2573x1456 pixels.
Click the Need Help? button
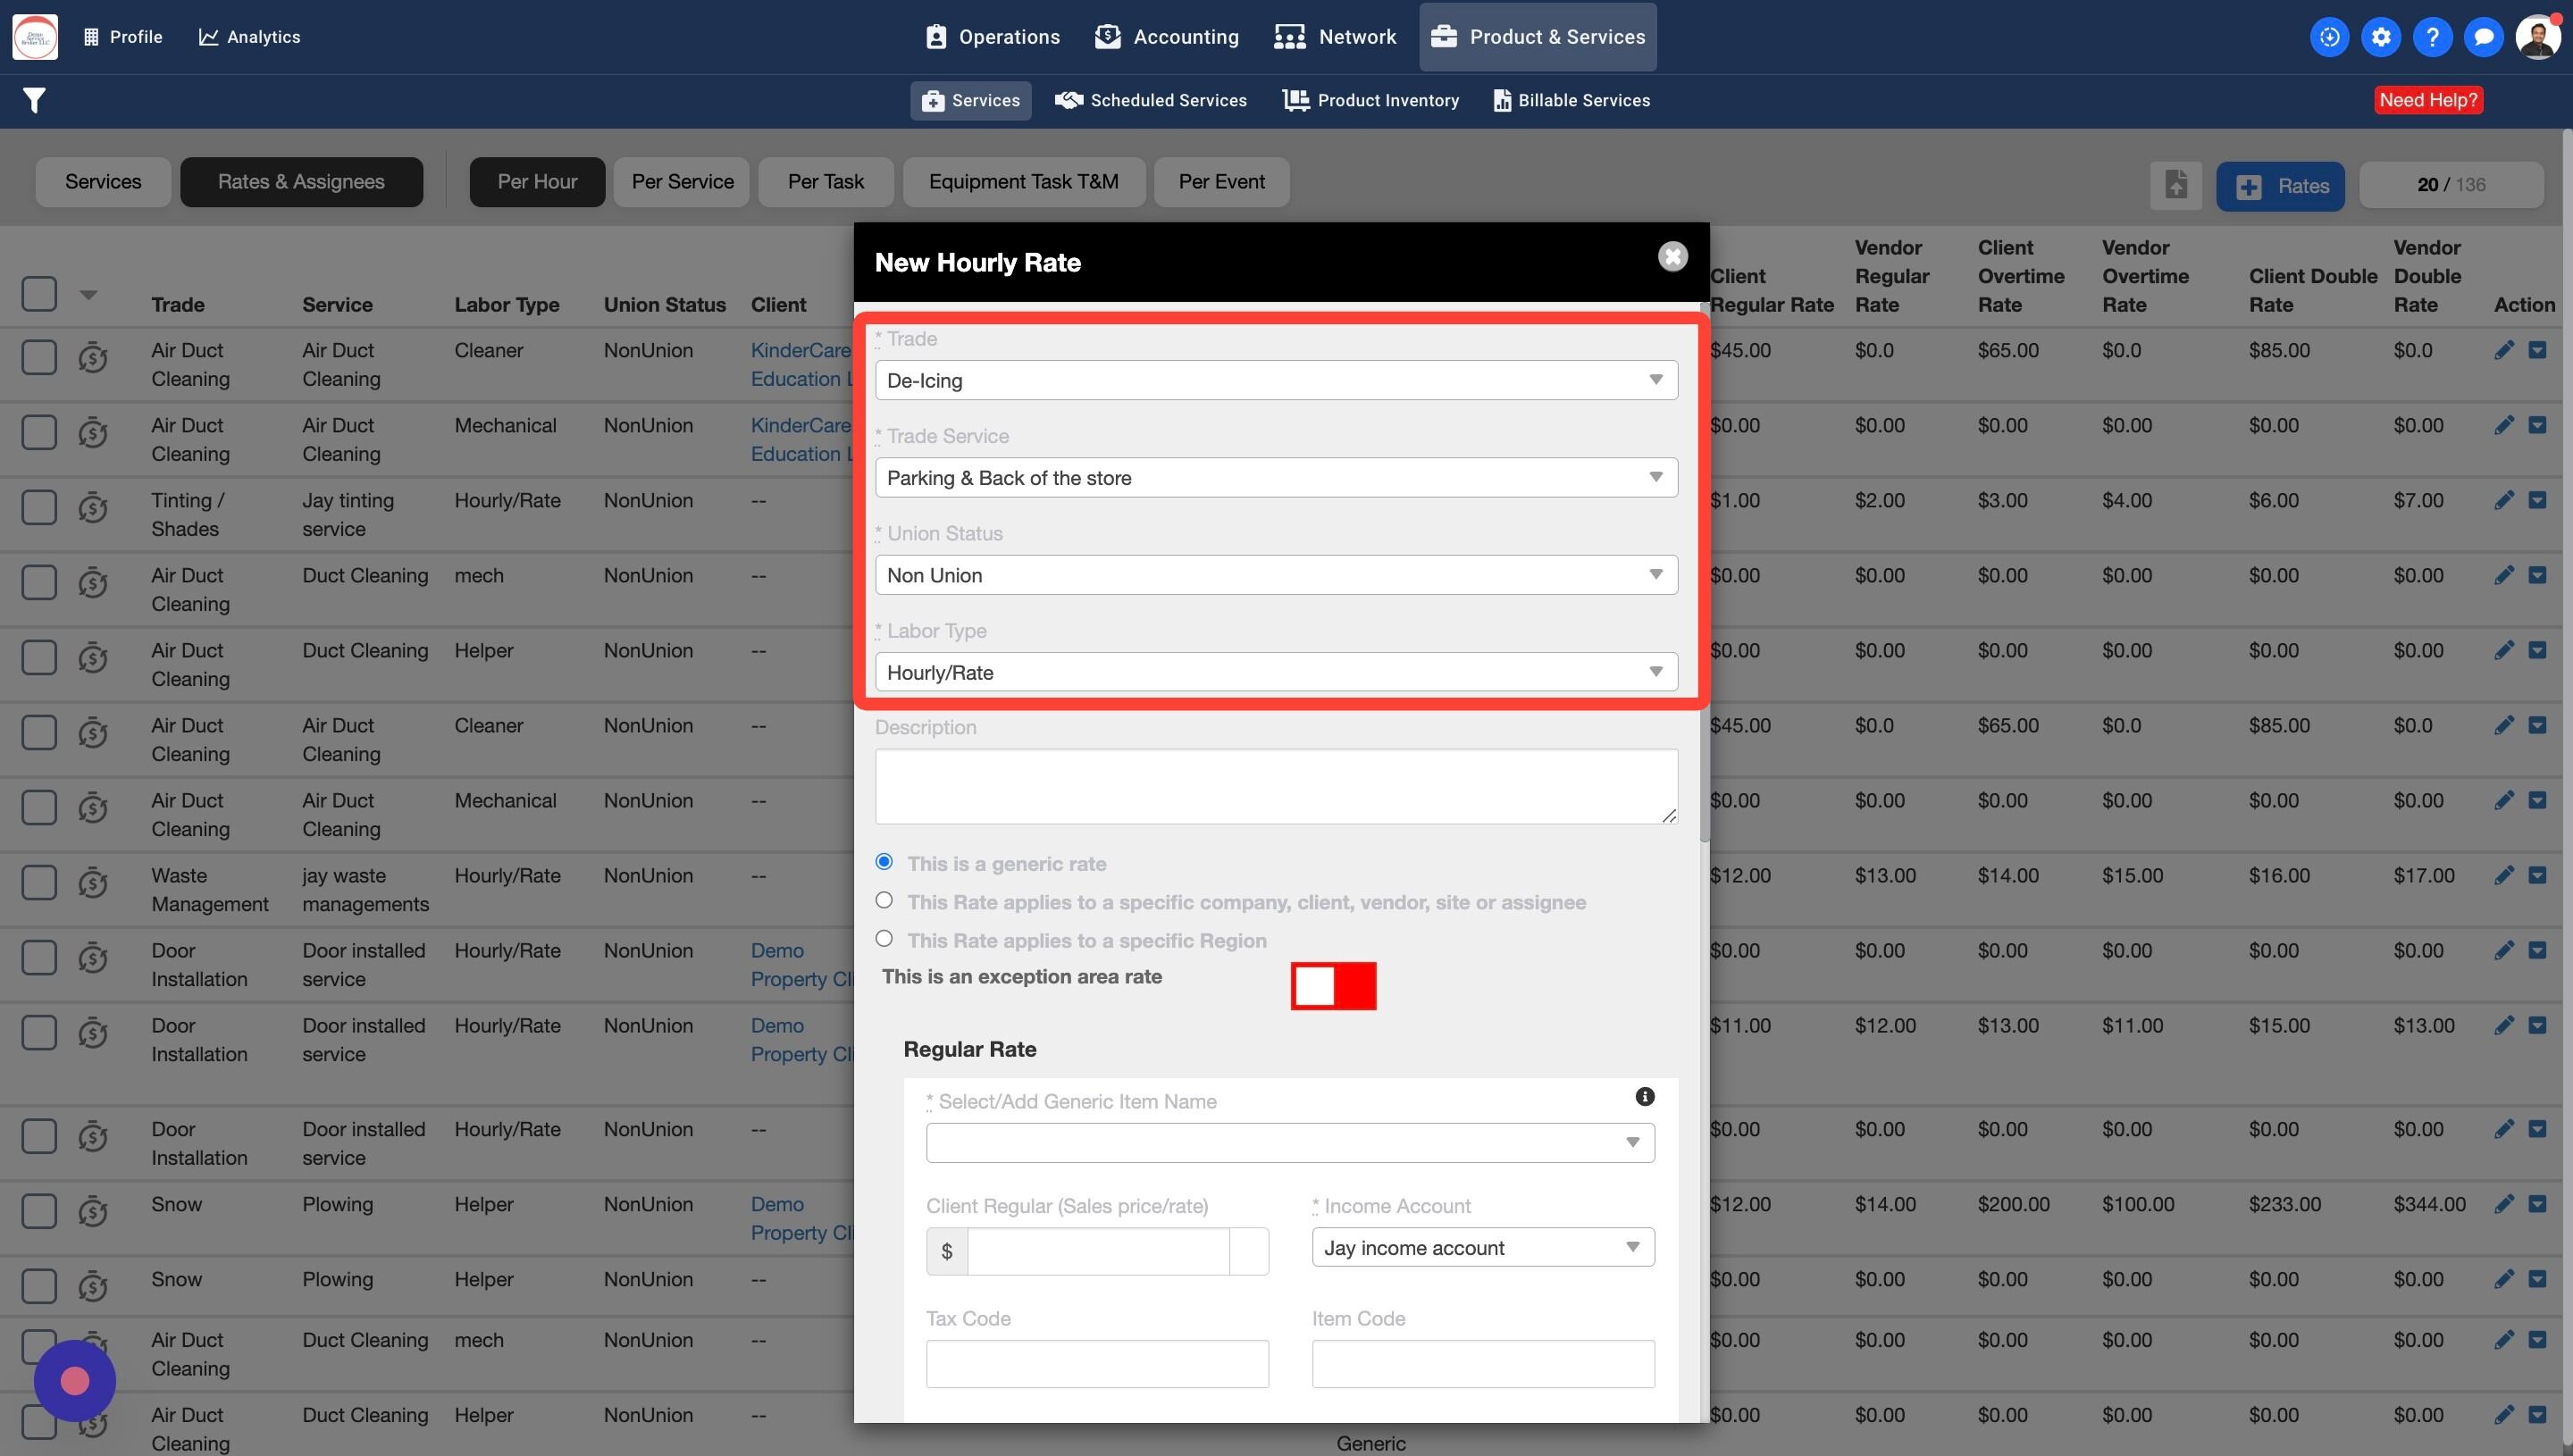pyautogui.click(x=2427, y=100)
